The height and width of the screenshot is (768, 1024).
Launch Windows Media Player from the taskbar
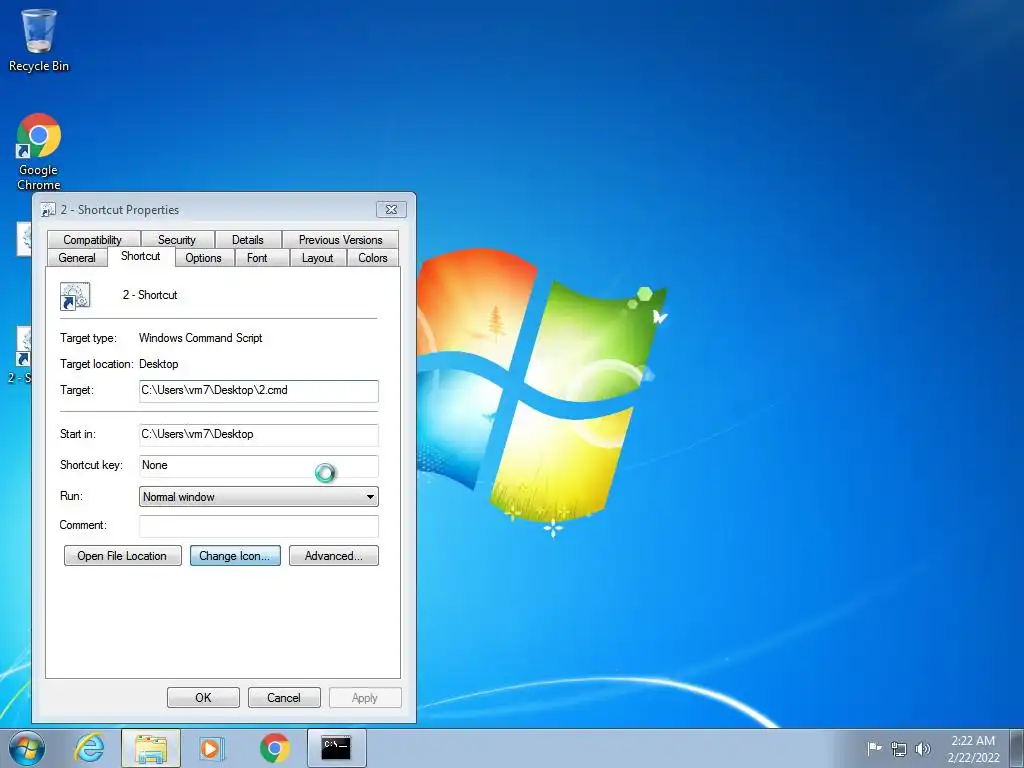[x=212, y=748]
